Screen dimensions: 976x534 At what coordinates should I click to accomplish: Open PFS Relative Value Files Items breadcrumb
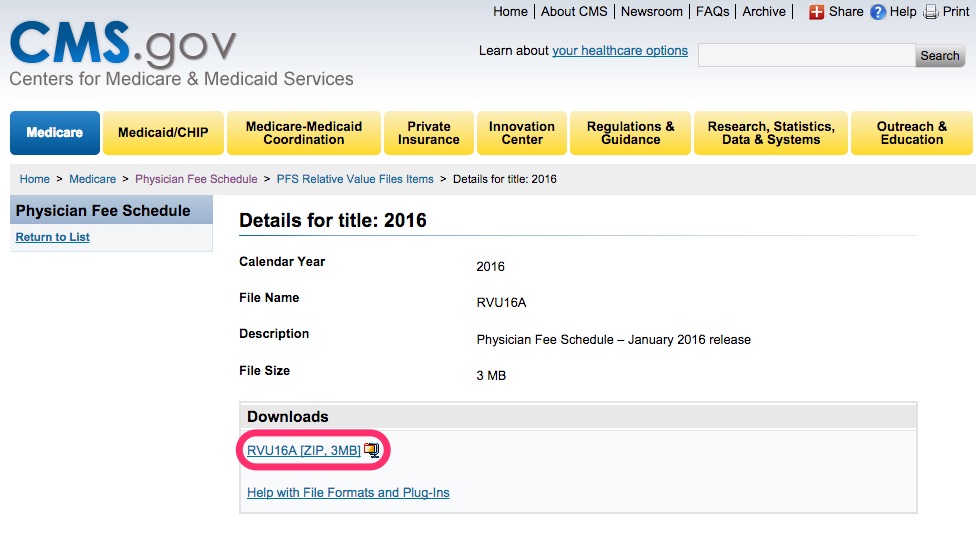(355, 179)
